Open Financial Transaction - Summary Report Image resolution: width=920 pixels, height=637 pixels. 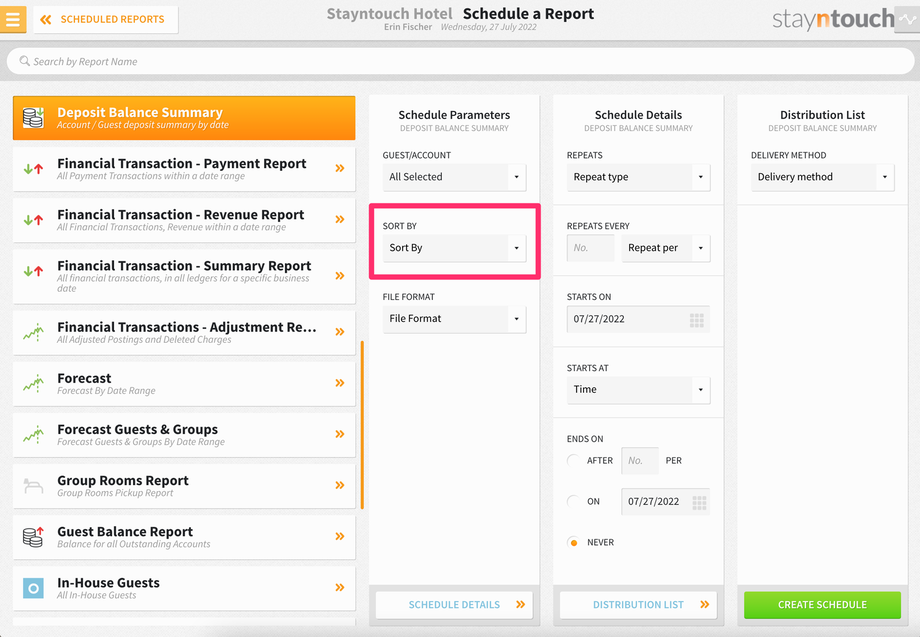[184, 276]
